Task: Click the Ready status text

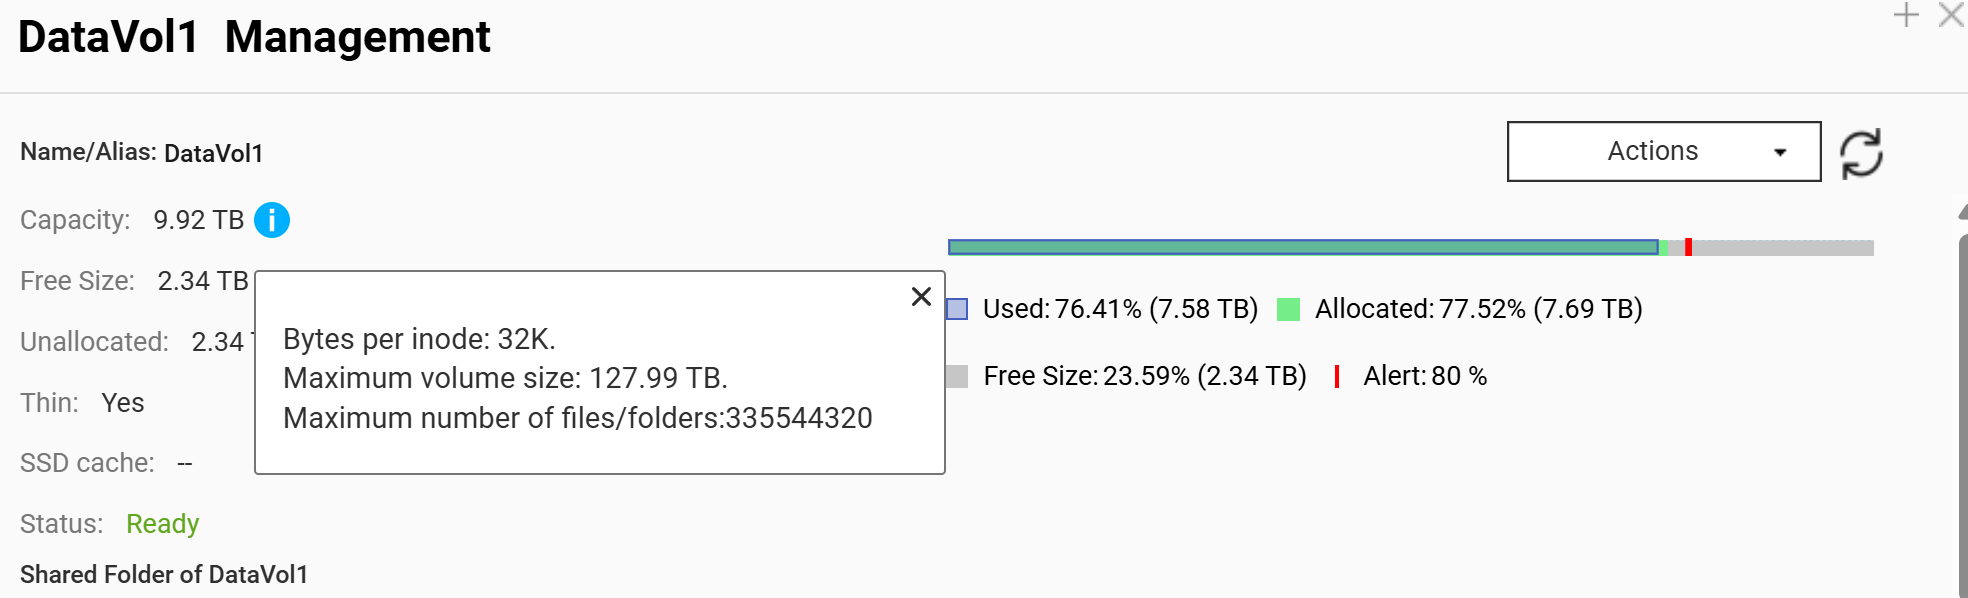Action: click(162, 524)
